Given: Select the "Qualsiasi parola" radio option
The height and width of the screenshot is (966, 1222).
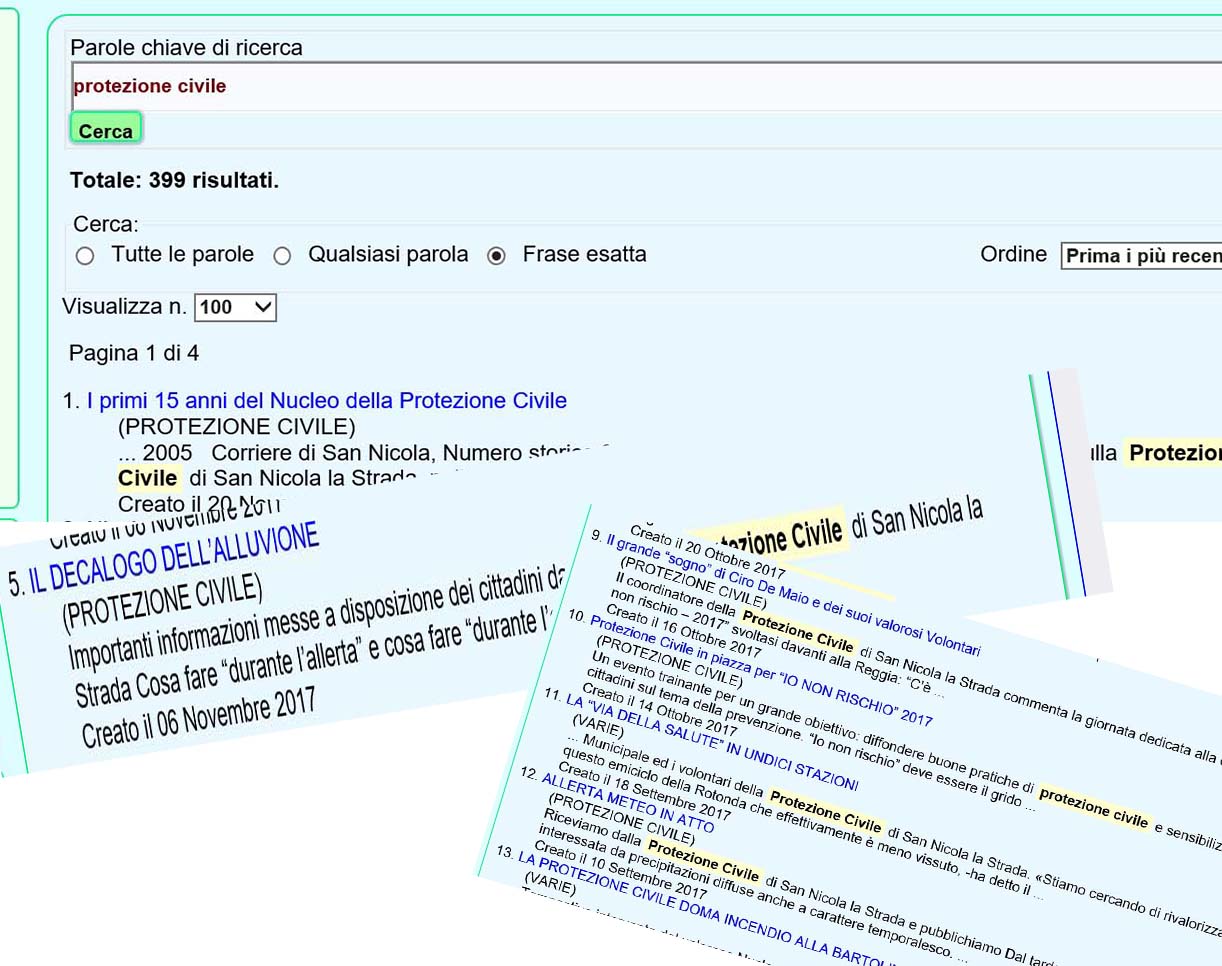Looking at the screenshot, I should [282, 256].
